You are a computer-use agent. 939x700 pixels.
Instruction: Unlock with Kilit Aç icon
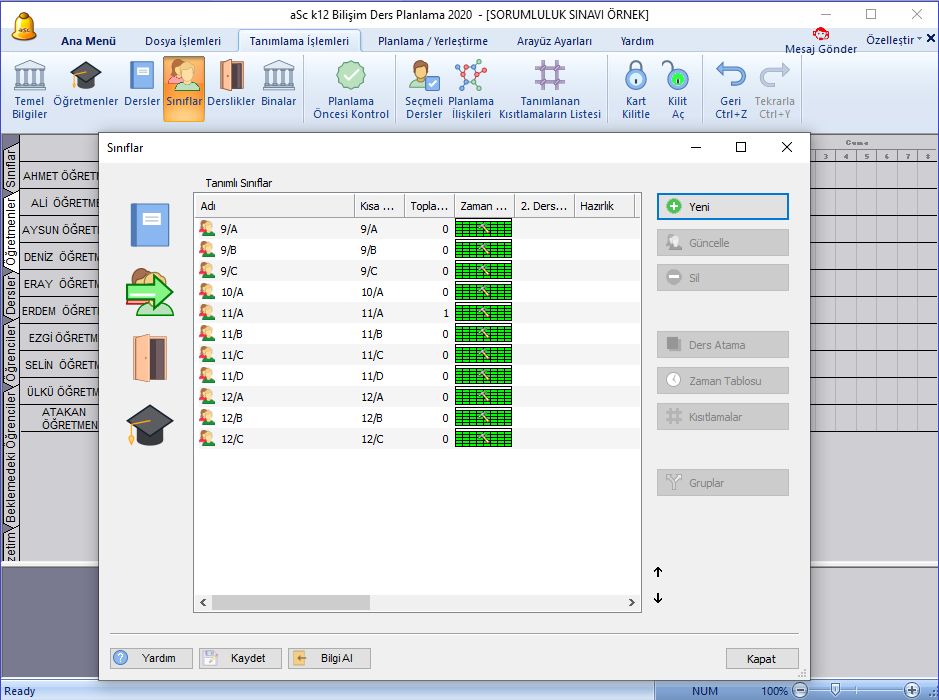(x=677, y=89)
